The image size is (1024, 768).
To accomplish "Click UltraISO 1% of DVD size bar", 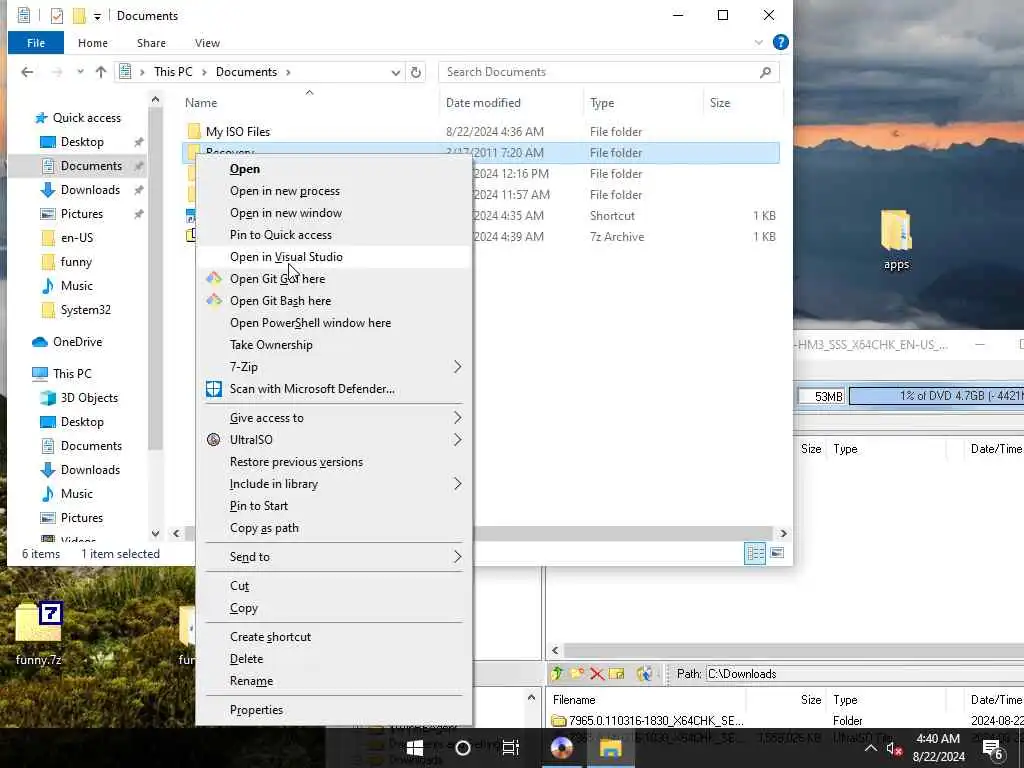I will click(936, 396).
